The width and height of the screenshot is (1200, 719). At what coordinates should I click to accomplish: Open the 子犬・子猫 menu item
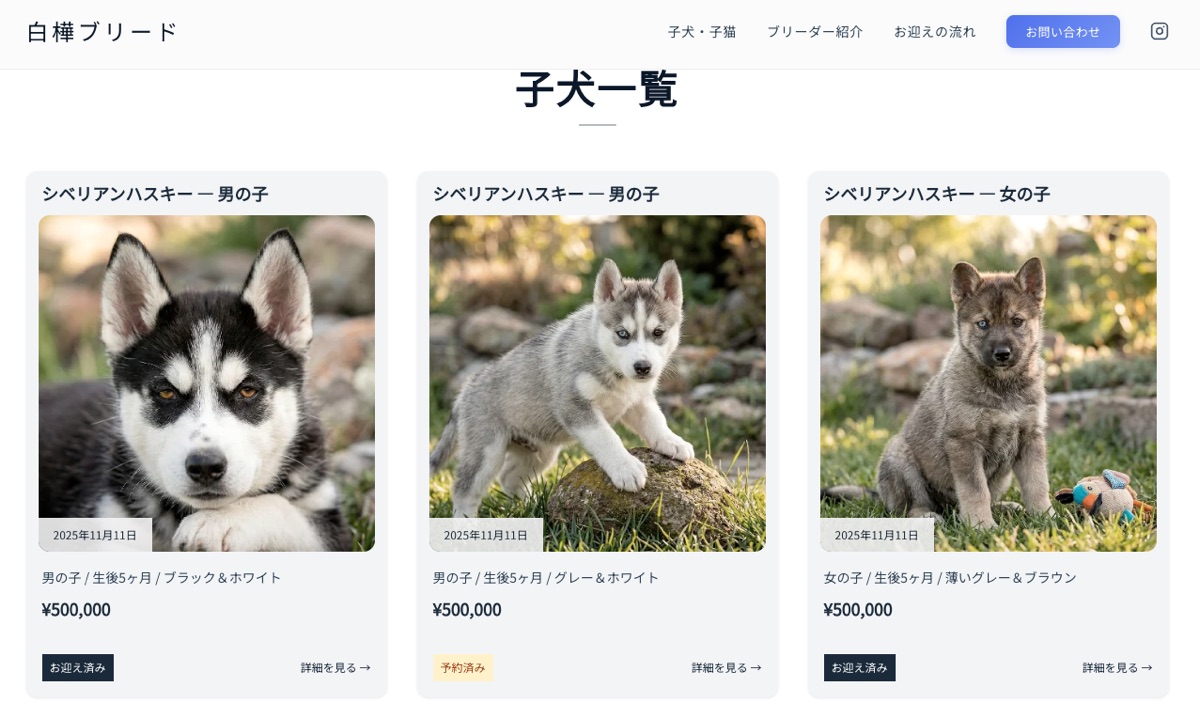click(x=702, y=31)
